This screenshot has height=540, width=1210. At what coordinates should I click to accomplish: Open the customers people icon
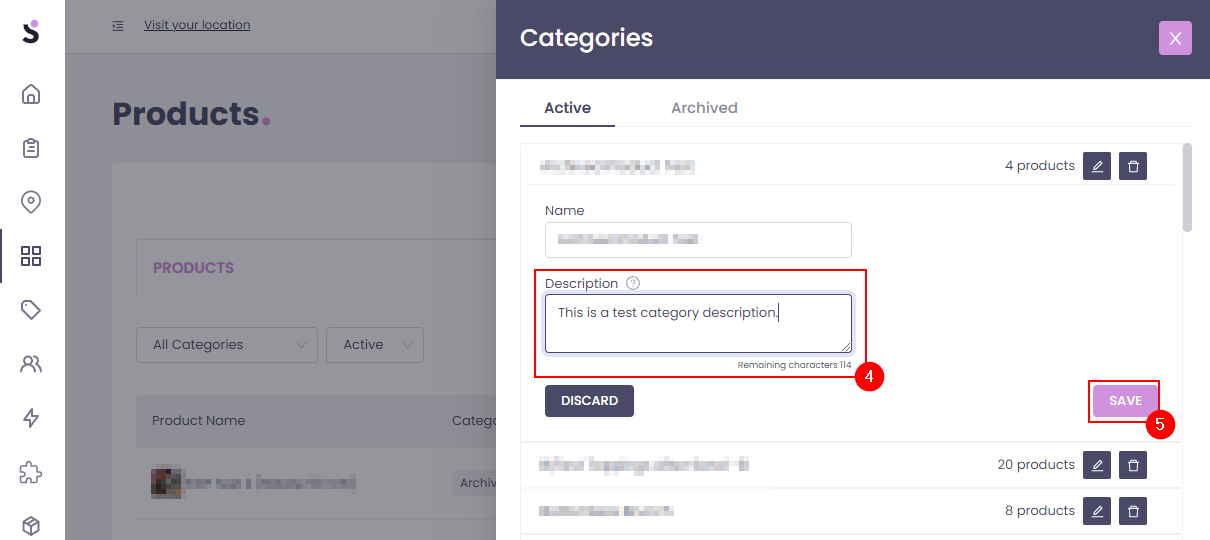click(x=31, y=364)
